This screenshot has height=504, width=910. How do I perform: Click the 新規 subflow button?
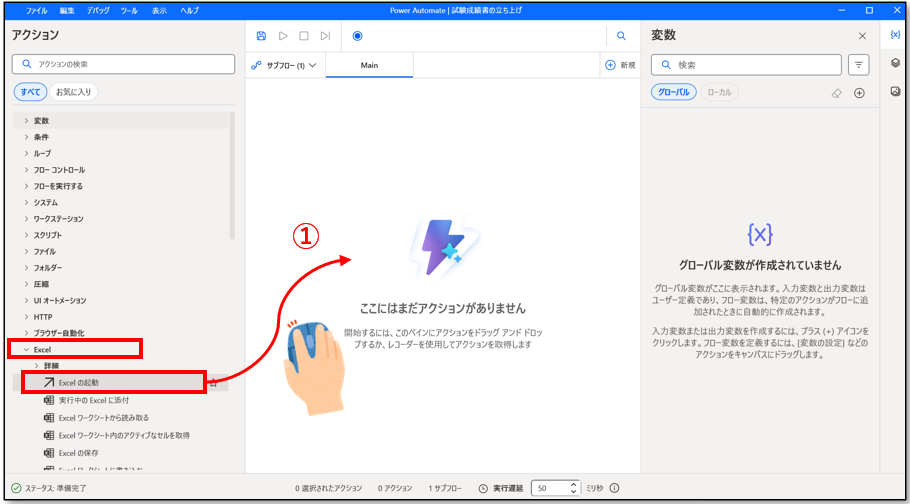click(620, 65)
